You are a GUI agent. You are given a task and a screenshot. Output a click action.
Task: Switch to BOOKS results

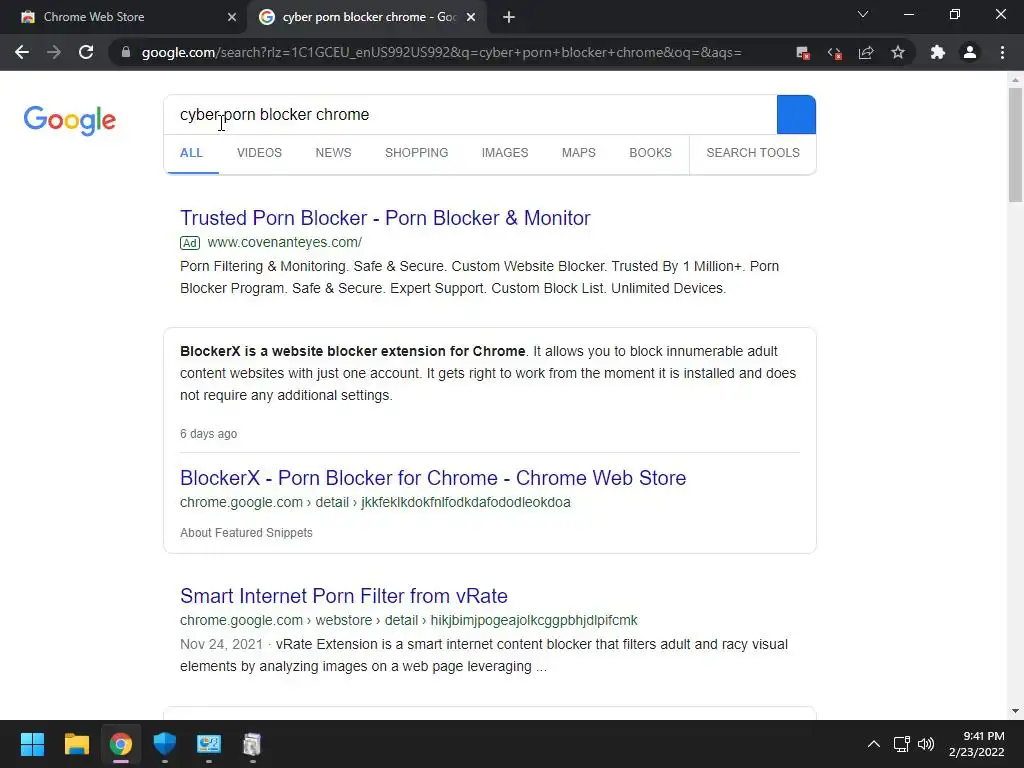click(650, 153)
